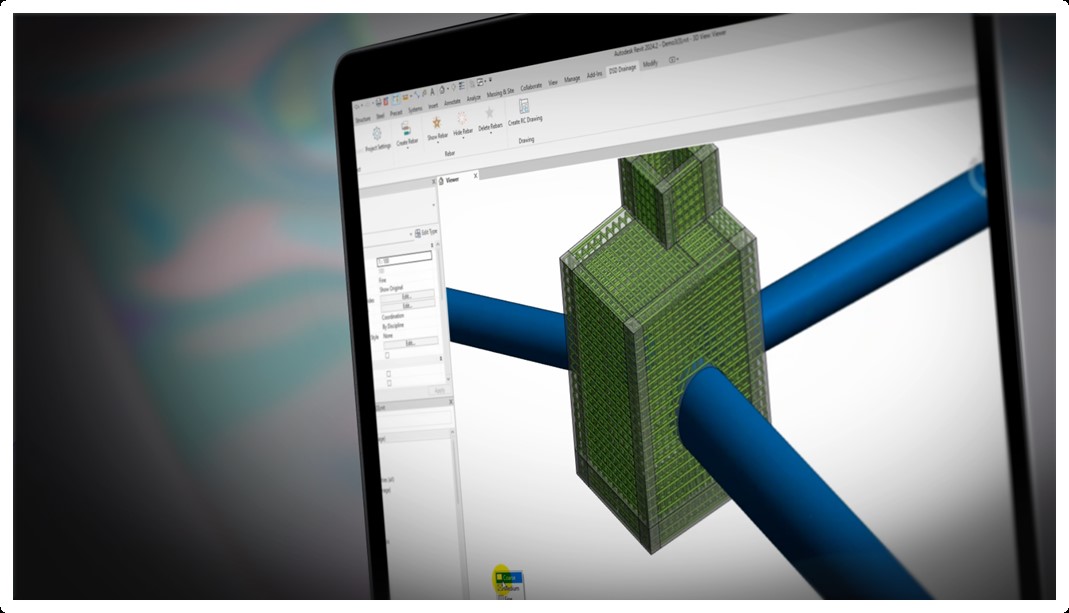Image resolution: width=1069 pixels, height=613 pixels.
Task: Open the Manage ribbon tab
Action: [572, 78]
